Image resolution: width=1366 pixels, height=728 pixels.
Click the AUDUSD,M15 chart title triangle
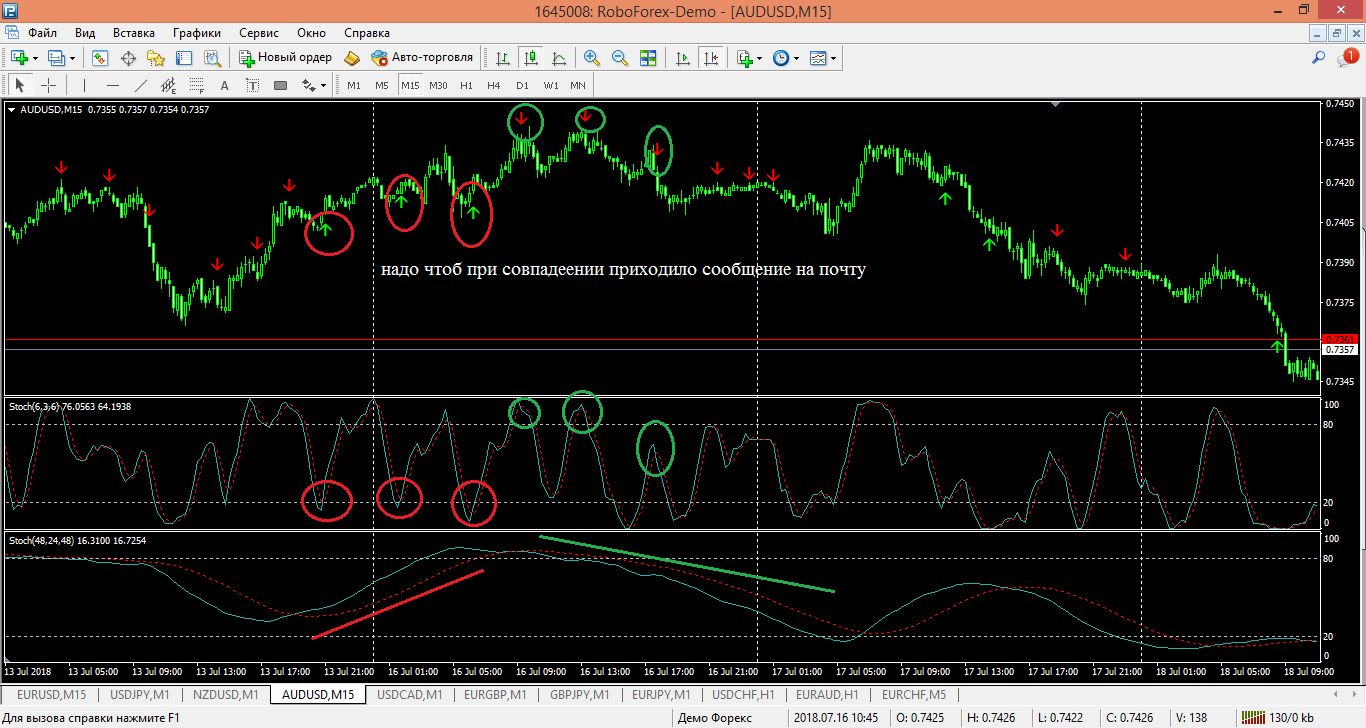[x=12, y=110]
